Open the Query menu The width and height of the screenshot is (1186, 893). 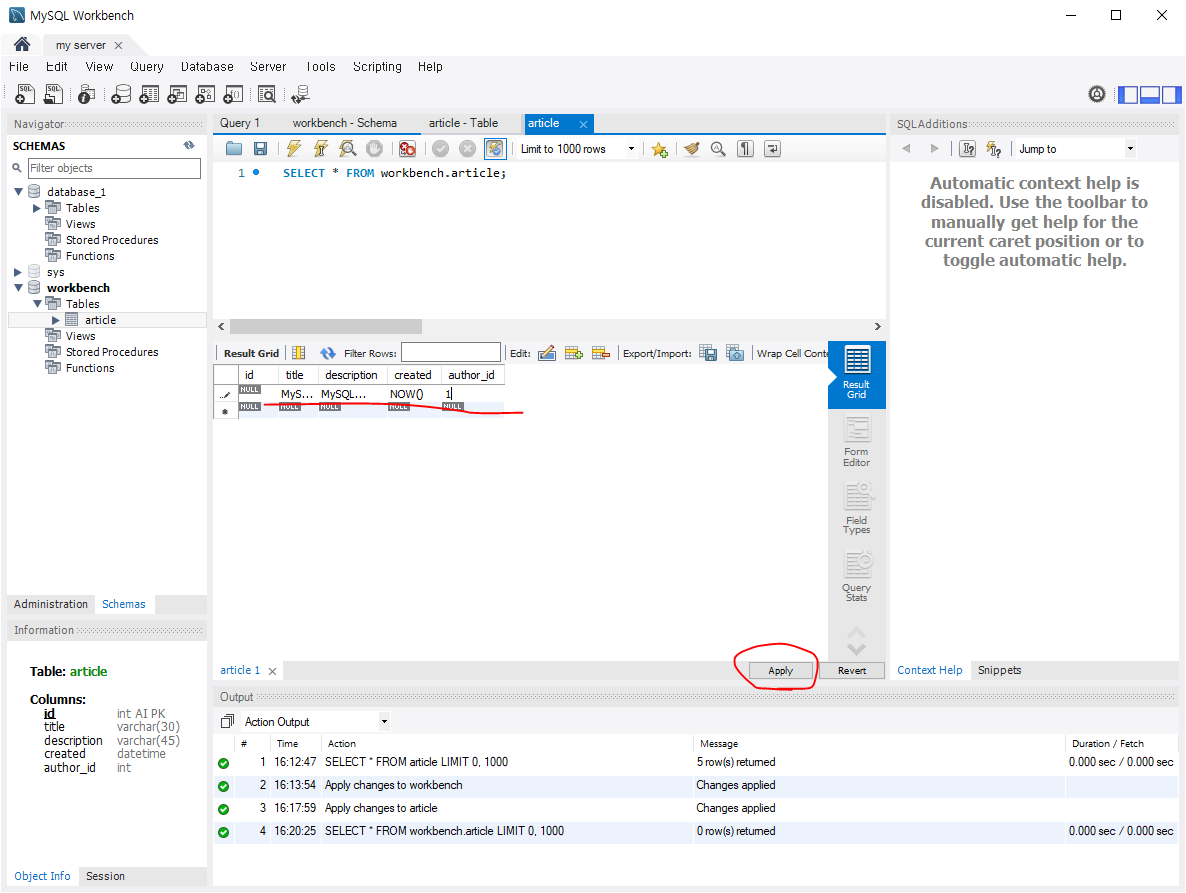(147, 67)
